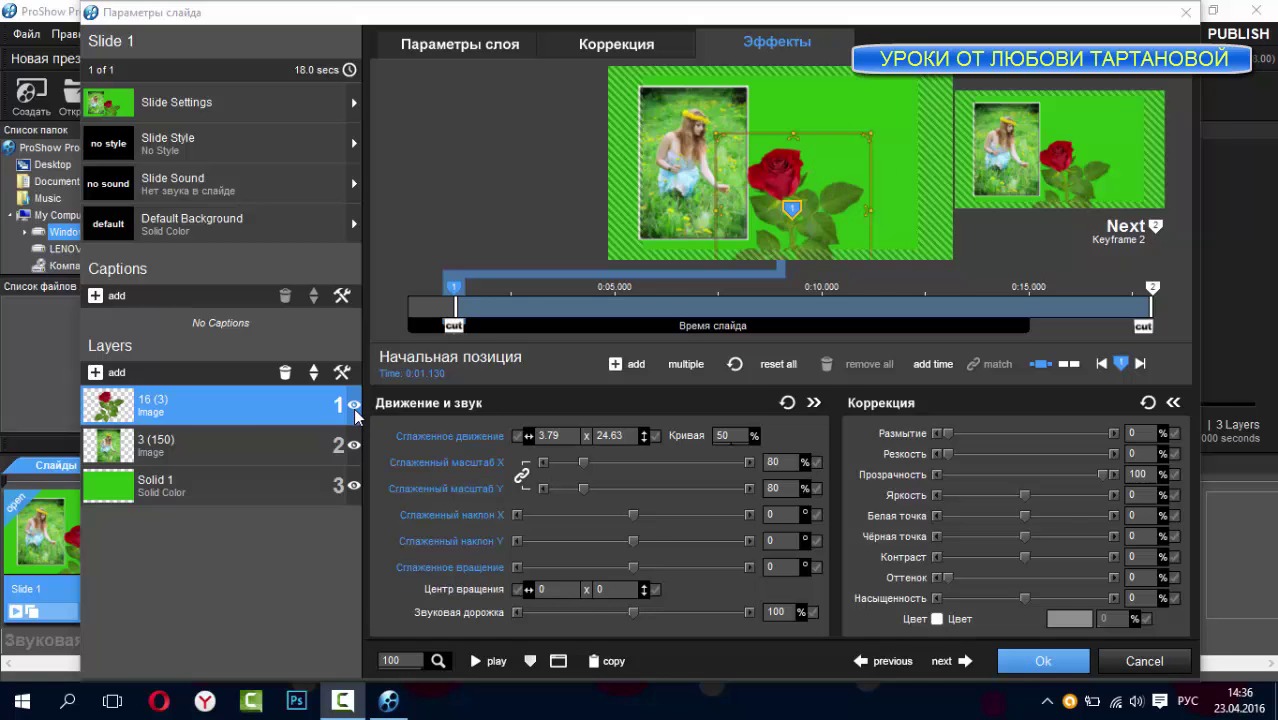Click the Layers reorder up/down arrows

coord(314,373)
